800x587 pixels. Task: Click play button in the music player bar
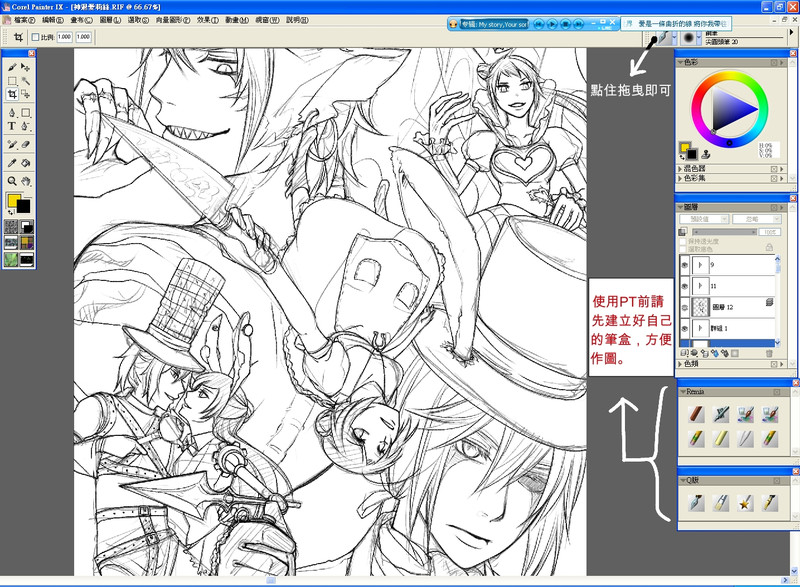552,24
